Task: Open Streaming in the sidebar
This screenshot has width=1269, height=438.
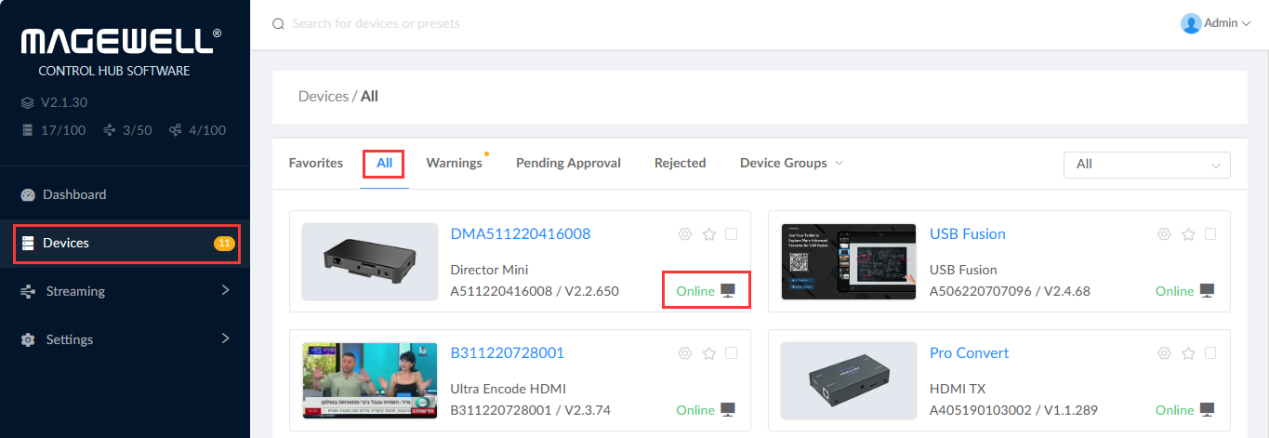Action: pos(125,291)
